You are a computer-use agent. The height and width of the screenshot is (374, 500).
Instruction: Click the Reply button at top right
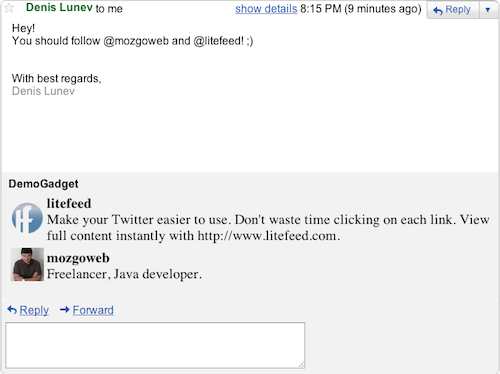(x=453, y=10)
